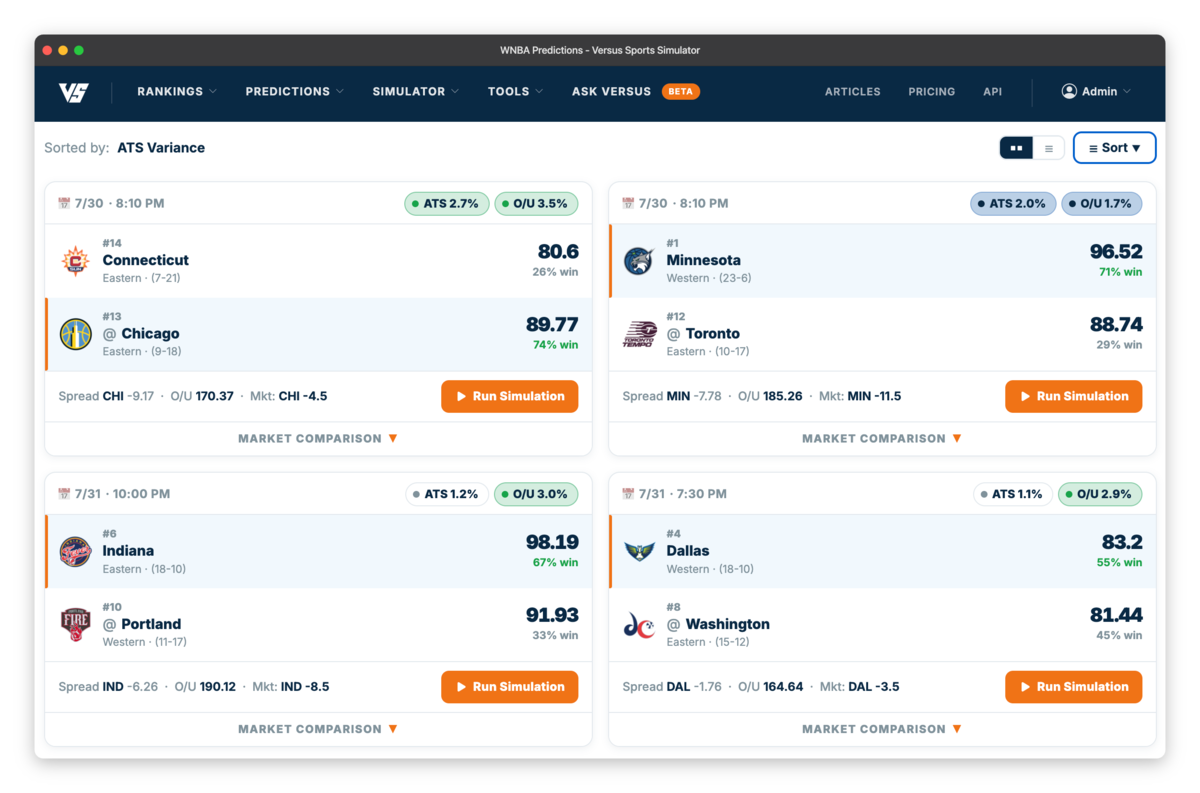
Task: Run Simulation for Minnesota at Toronto
Action: (x=1073, y=396)
